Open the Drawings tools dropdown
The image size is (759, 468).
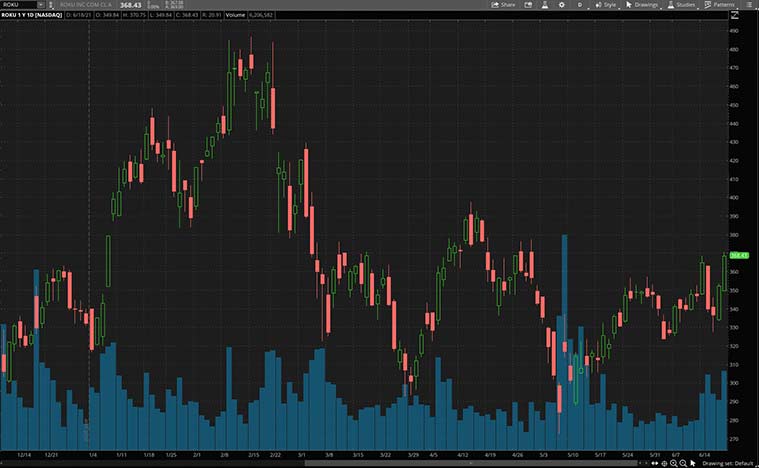pyautogui.click(x=643, y=5)
